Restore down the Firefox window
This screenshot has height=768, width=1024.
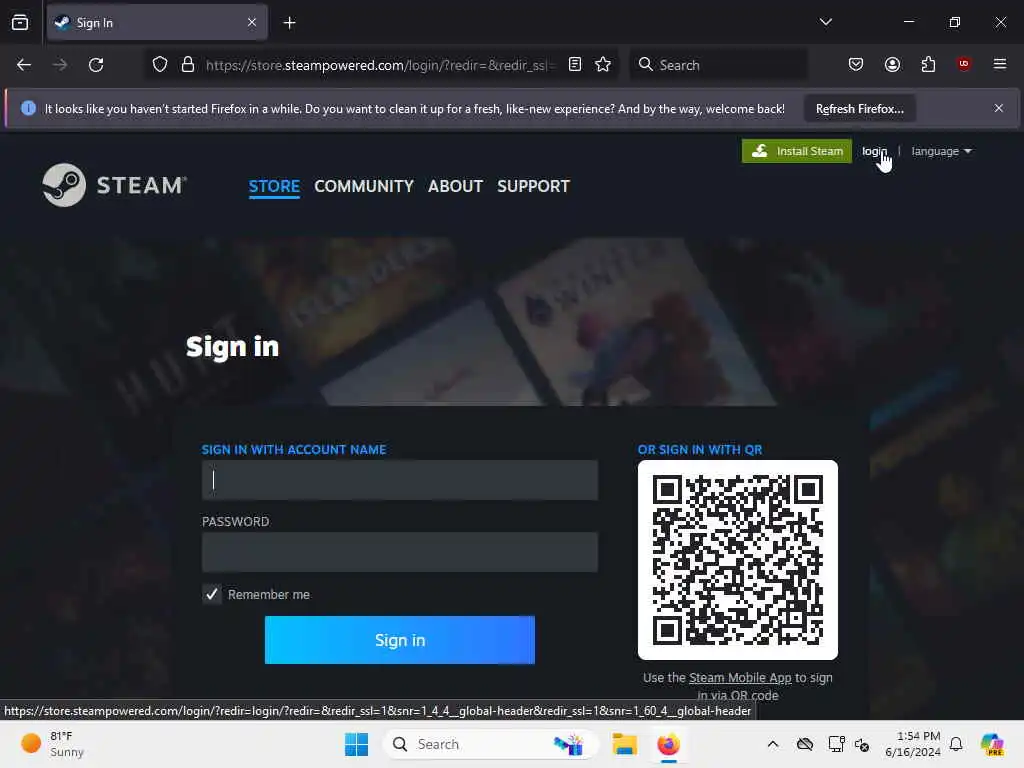[x=954, y=22]
